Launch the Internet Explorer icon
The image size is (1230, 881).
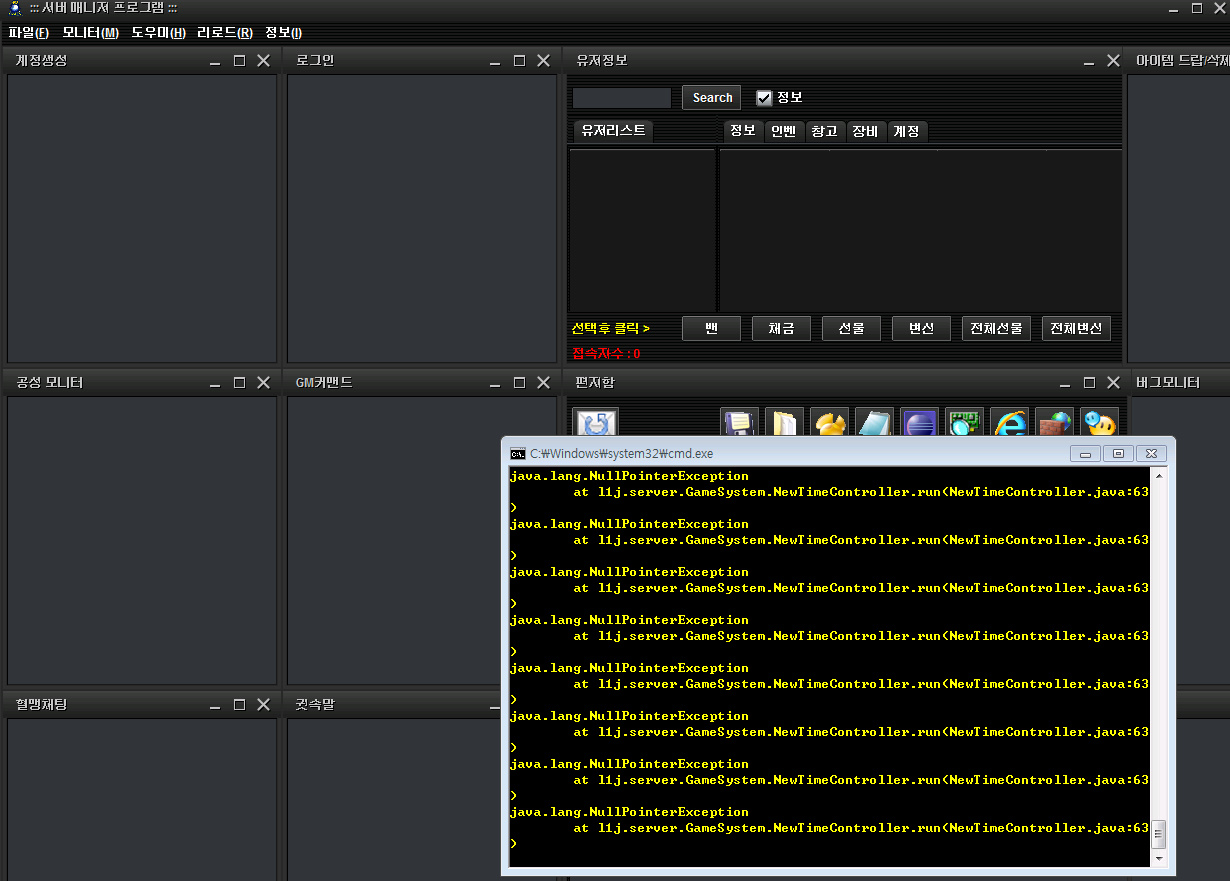1009,423
